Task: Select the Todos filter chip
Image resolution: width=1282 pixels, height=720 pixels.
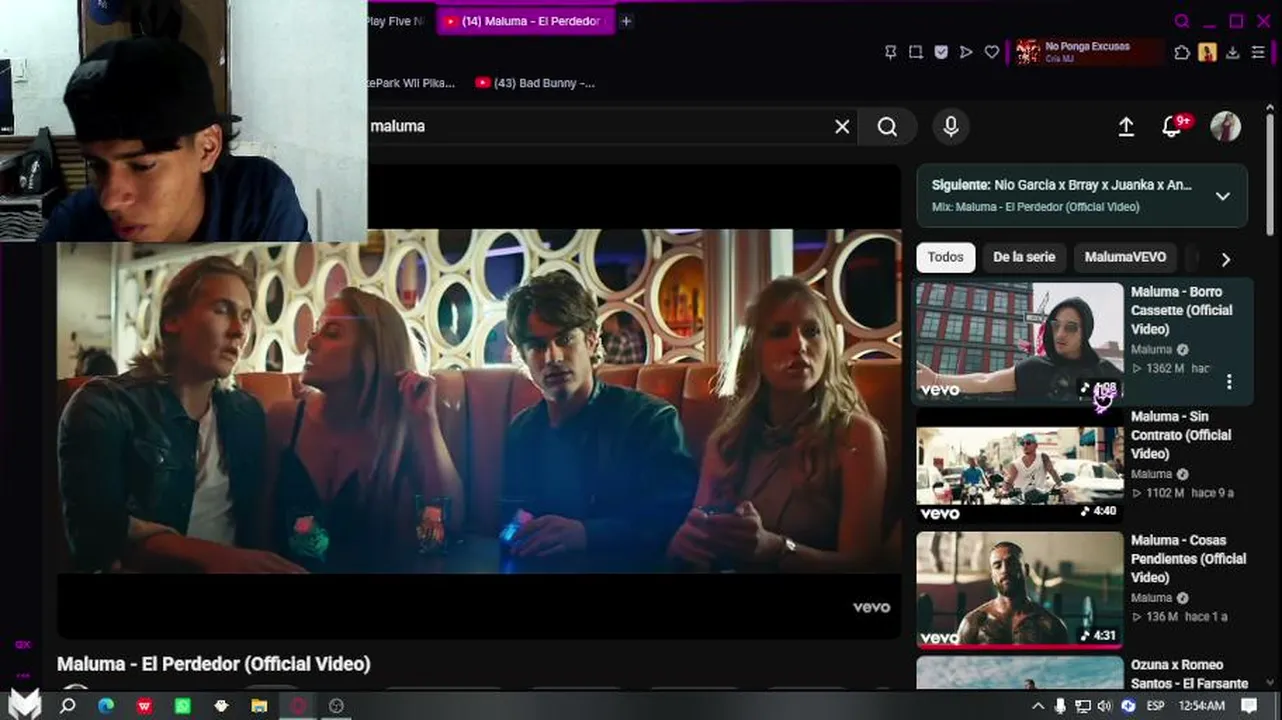Action: 945,257
